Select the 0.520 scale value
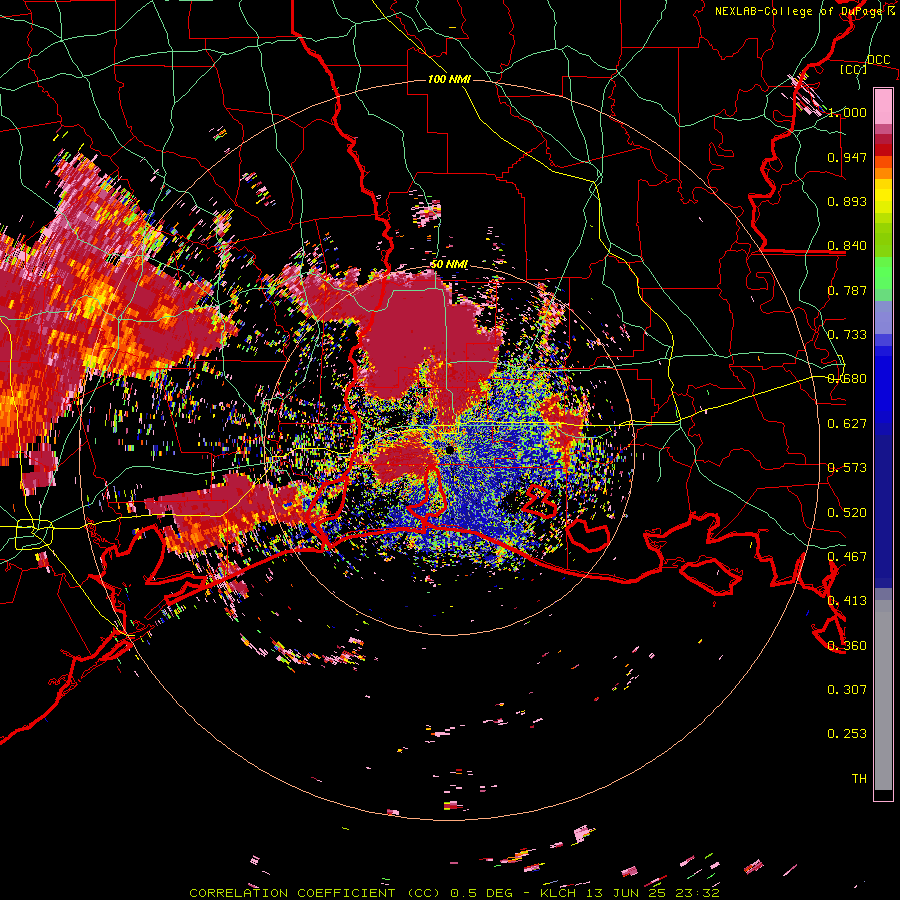 point(847,513)
